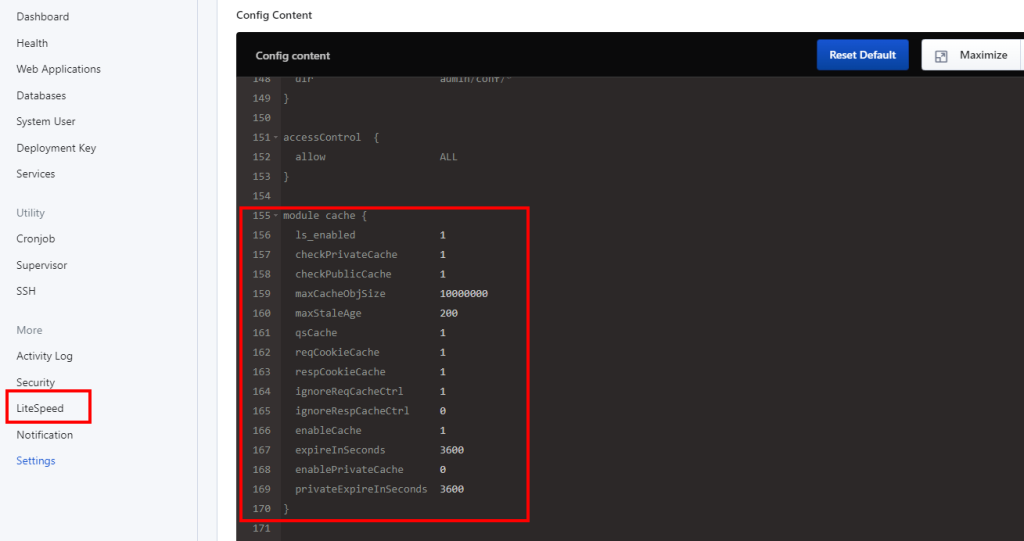This screenshot has height=541, width=1024.
Task: Click the enablePrivateCache line
Action: click(370, 470)
